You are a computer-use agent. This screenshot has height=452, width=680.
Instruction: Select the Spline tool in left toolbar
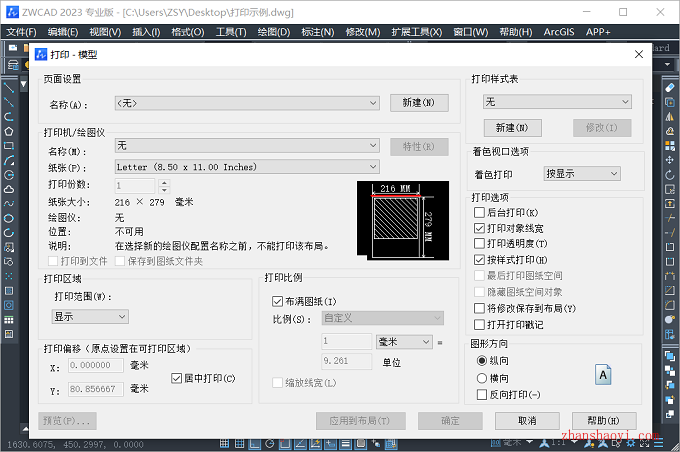(9, 204)
